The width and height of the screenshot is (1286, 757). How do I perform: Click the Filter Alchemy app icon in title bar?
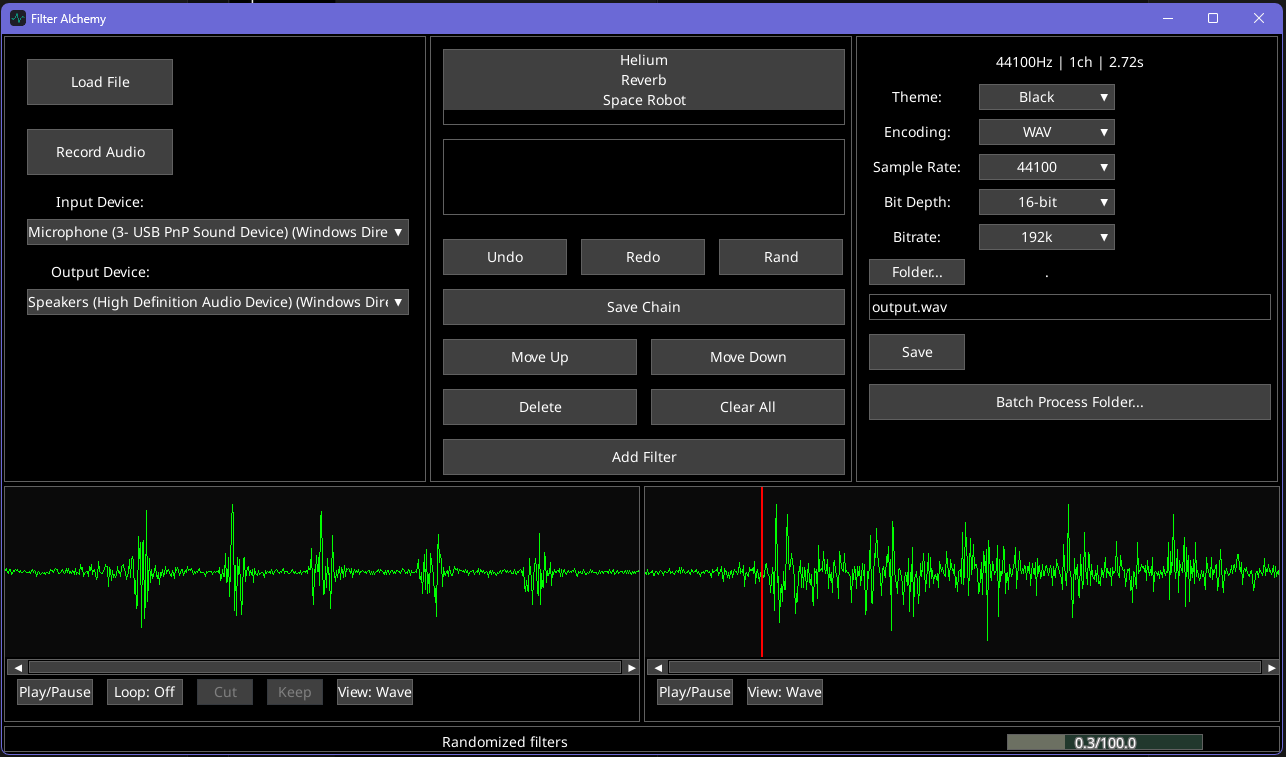coord(17,18)
